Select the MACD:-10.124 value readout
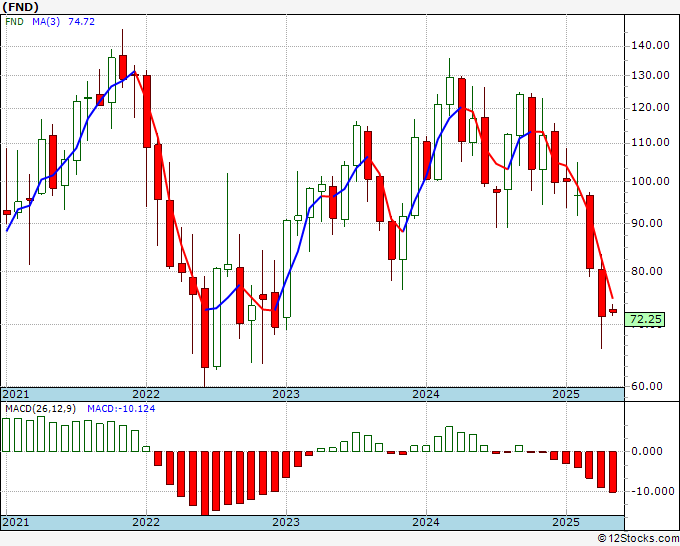This screenshot has width=680, height=546. [x=121, y=409]
